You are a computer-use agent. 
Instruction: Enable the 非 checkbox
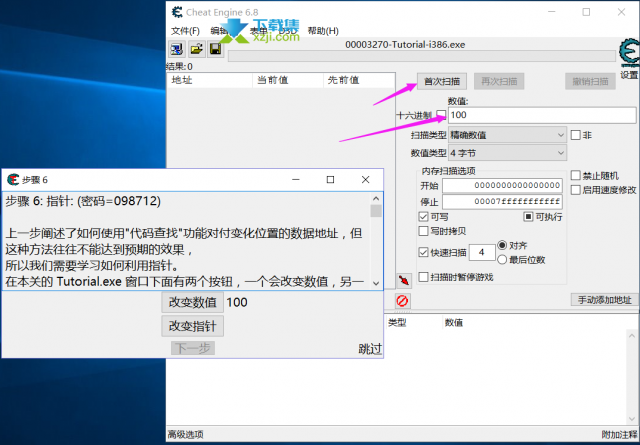point(576,135)
